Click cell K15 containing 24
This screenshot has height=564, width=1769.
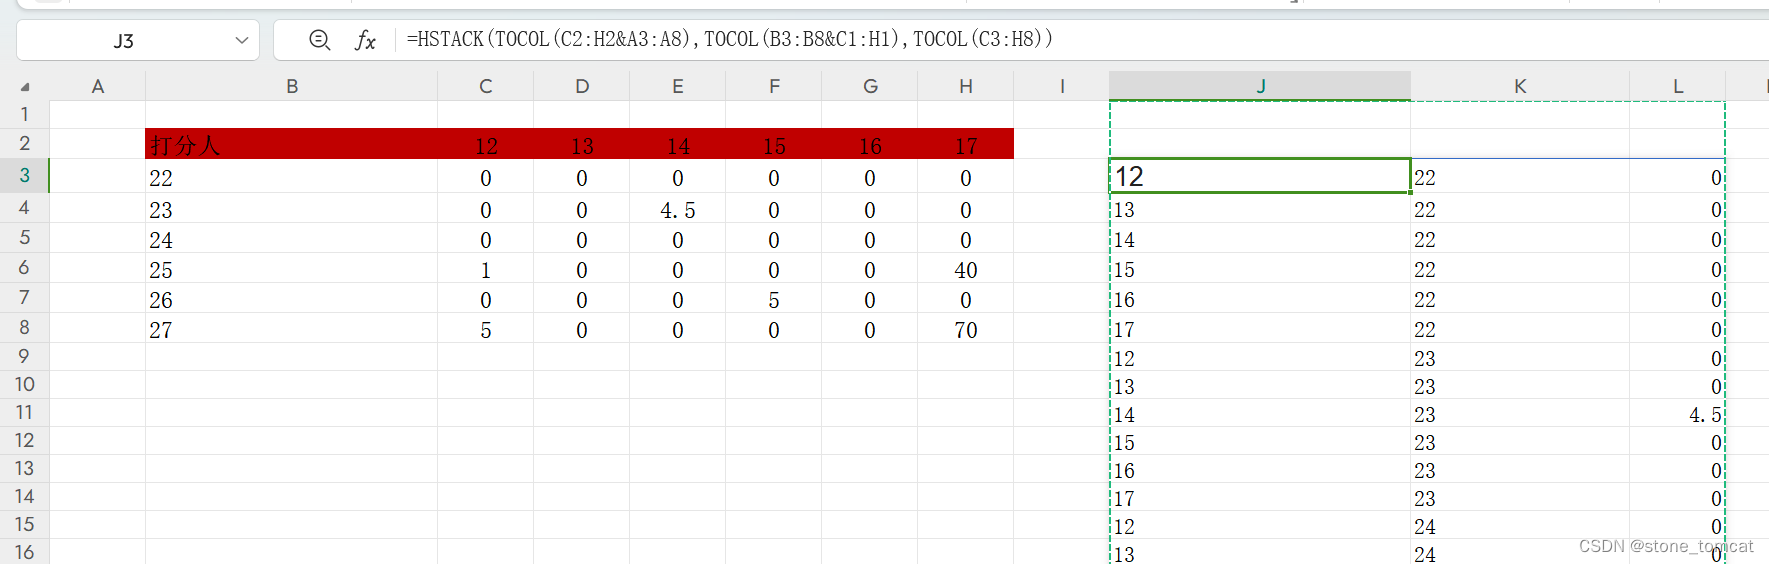(1520, 525)
